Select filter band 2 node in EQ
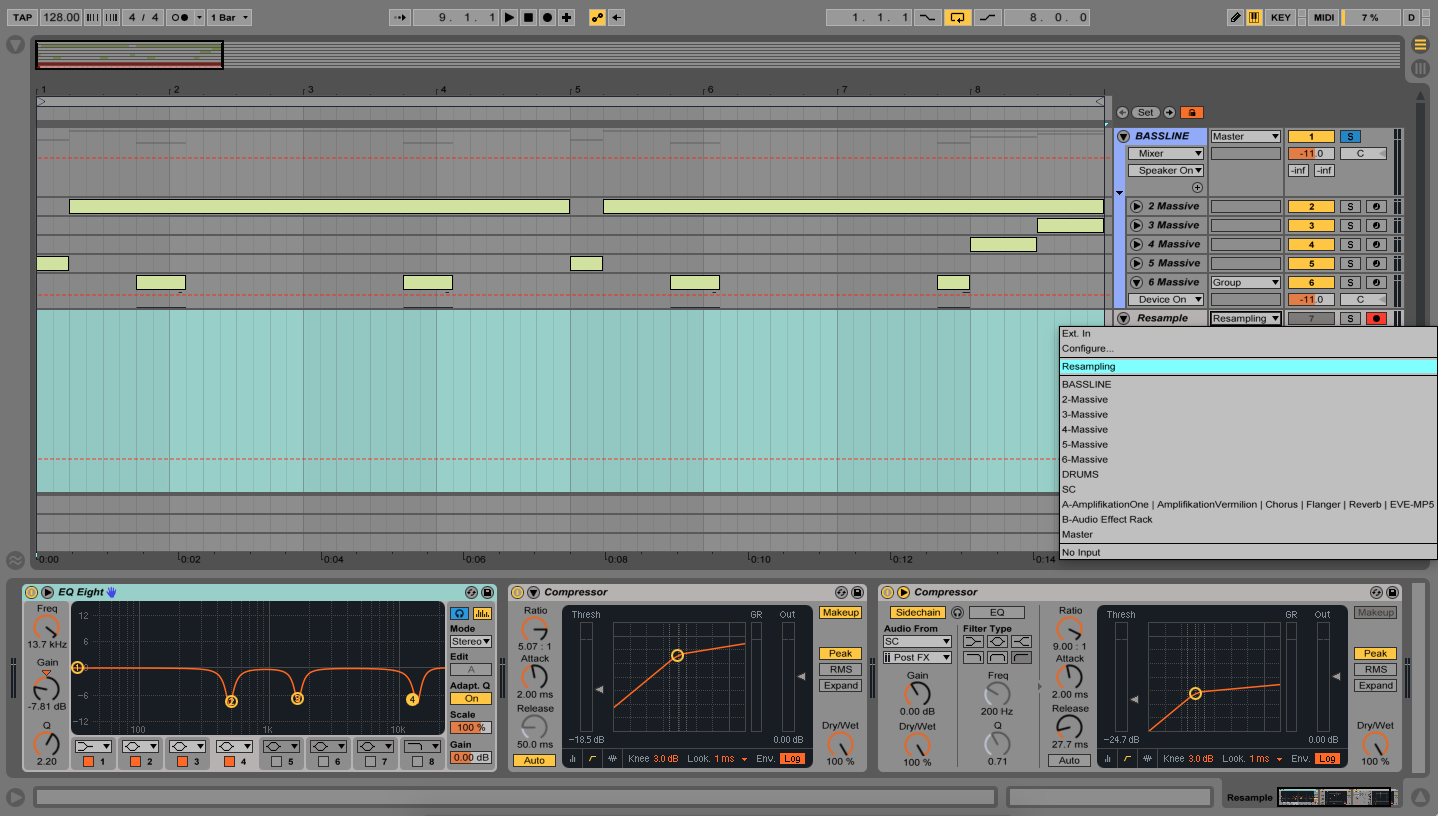The image size is (1438, 816). pyautogui.click(x=231, y=701)
